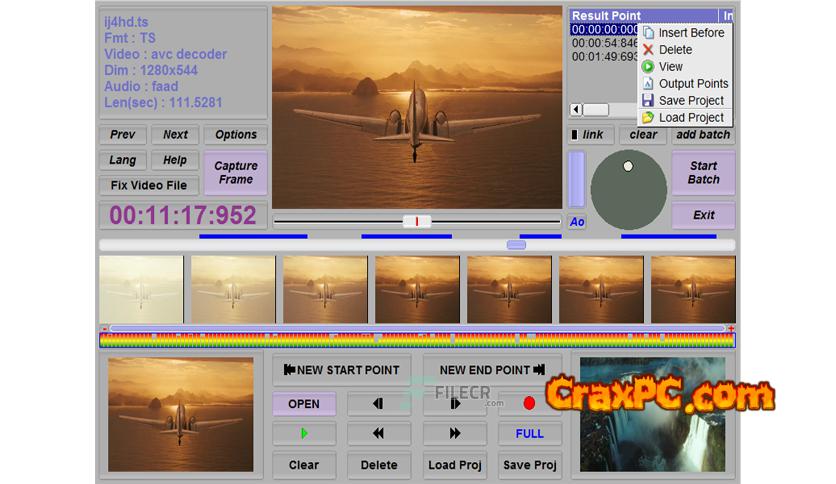The image size is (836, 484).
Task: Click the Load Project folder icon
Action: click(x=648, y=117)
